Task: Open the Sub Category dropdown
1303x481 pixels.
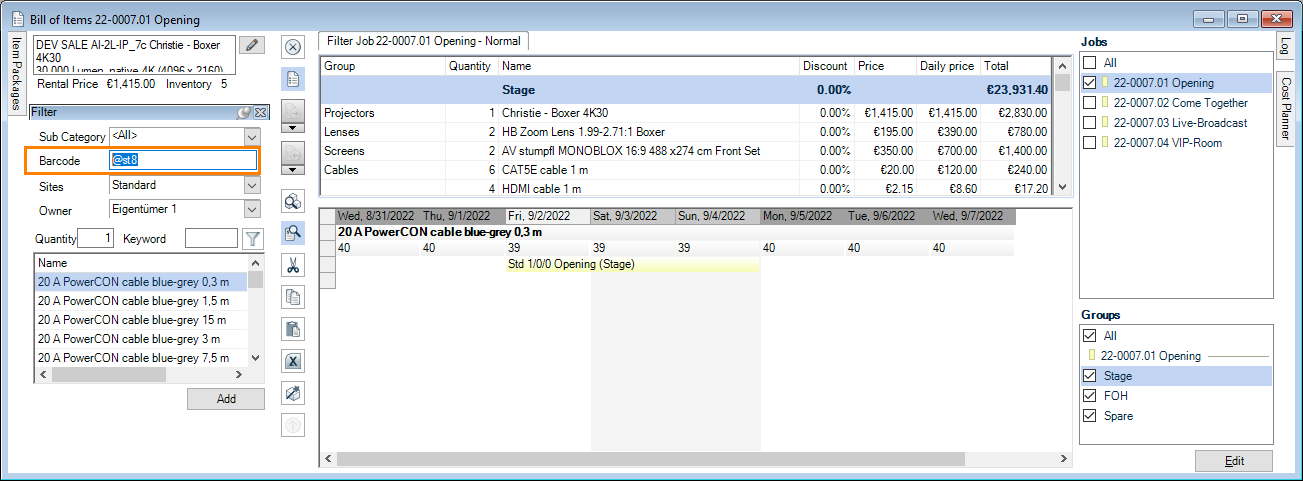Action: (252, 137)
